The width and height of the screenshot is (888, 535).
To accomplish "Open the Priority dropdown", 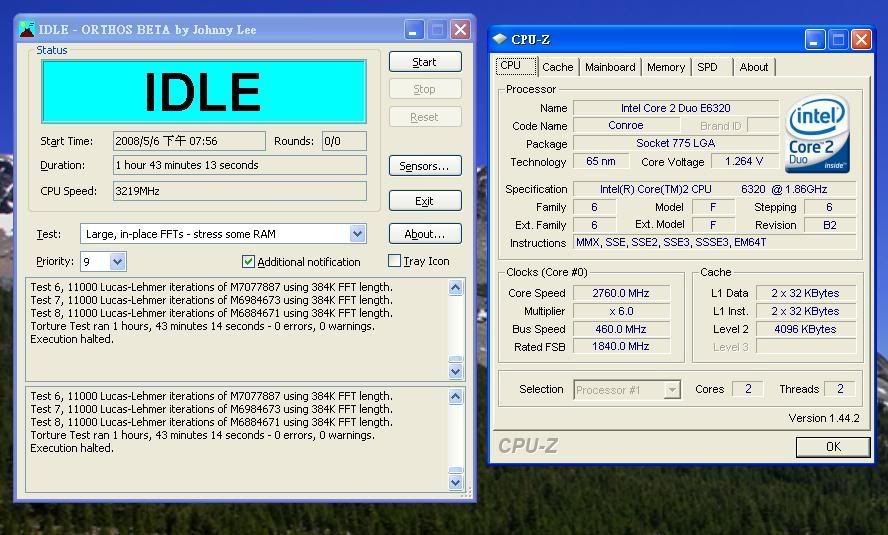I will [x=117, y=262].
